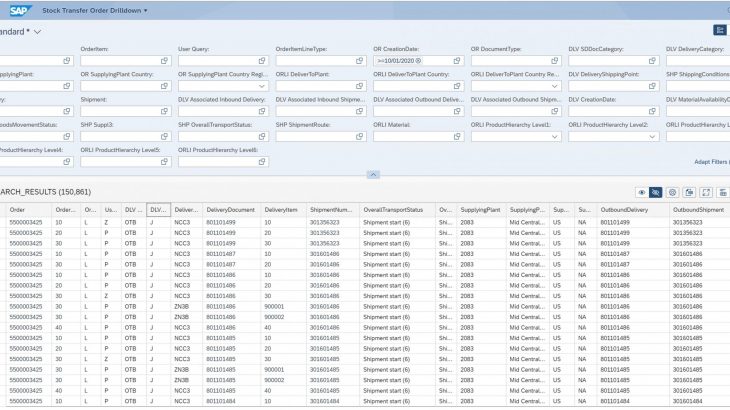Sort by the DeliveryDocument column header
This screenshot has width=730, height=410.
[x=231, y=210]
